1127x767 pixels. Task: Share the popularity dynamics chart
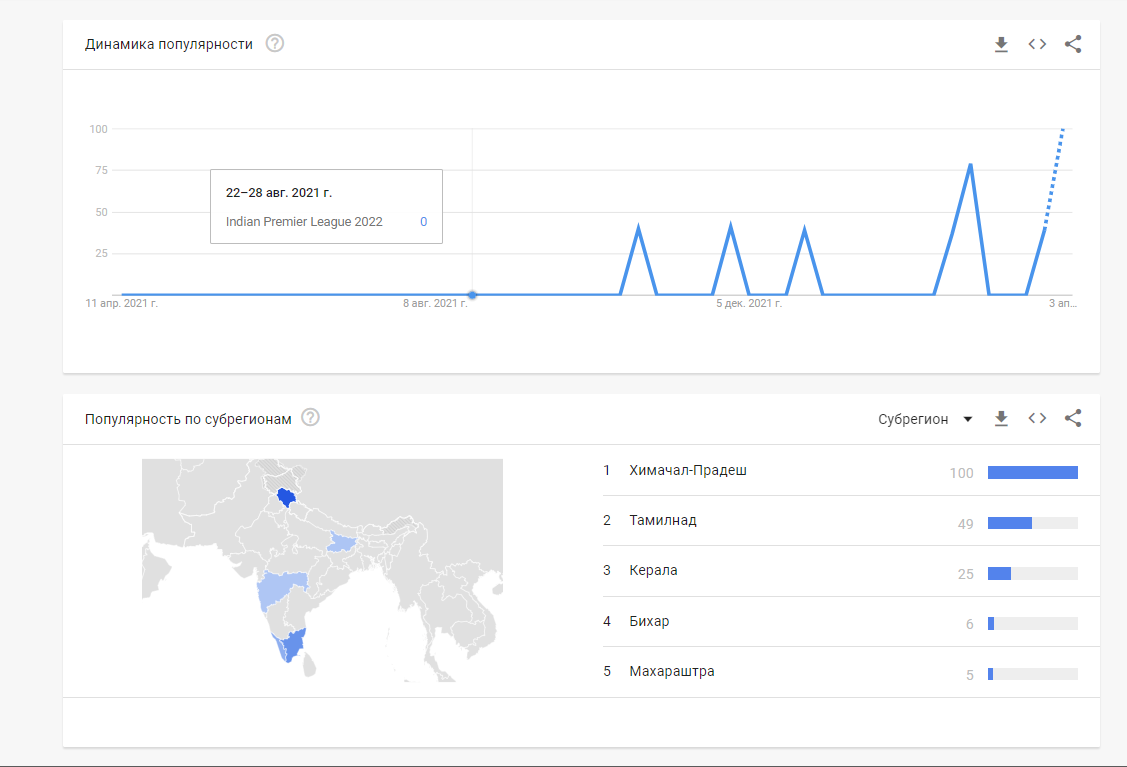[x=1072, y=45]
